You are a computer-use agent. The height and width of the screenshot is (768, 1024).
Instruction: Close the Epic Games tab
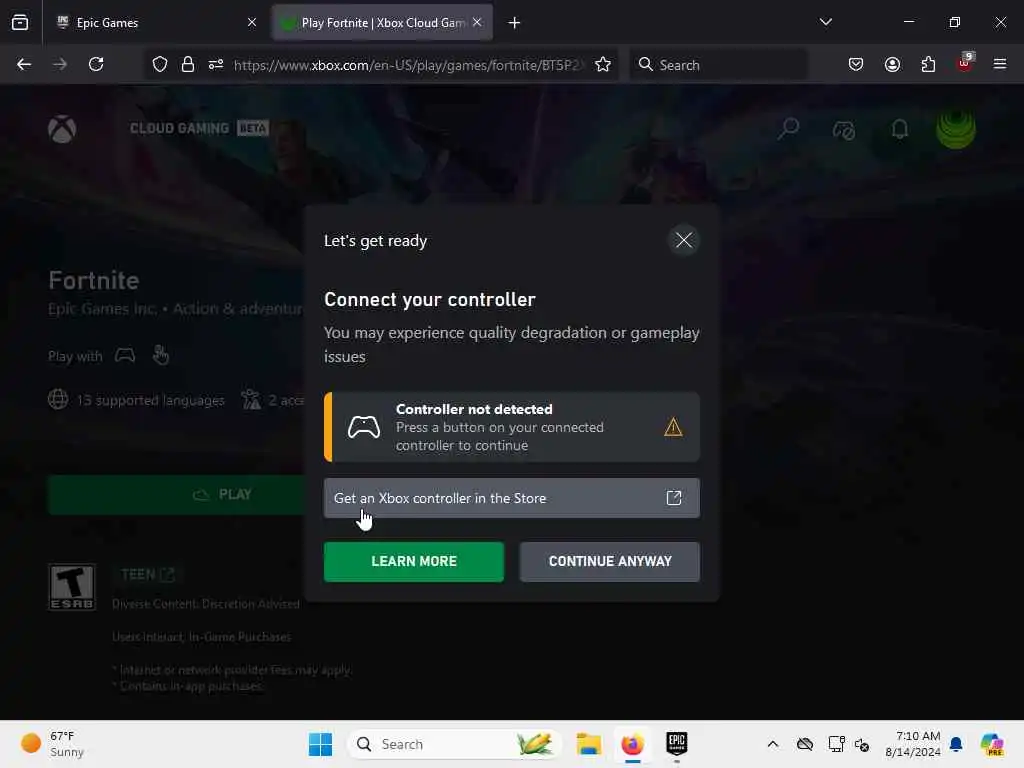[252, 23]
